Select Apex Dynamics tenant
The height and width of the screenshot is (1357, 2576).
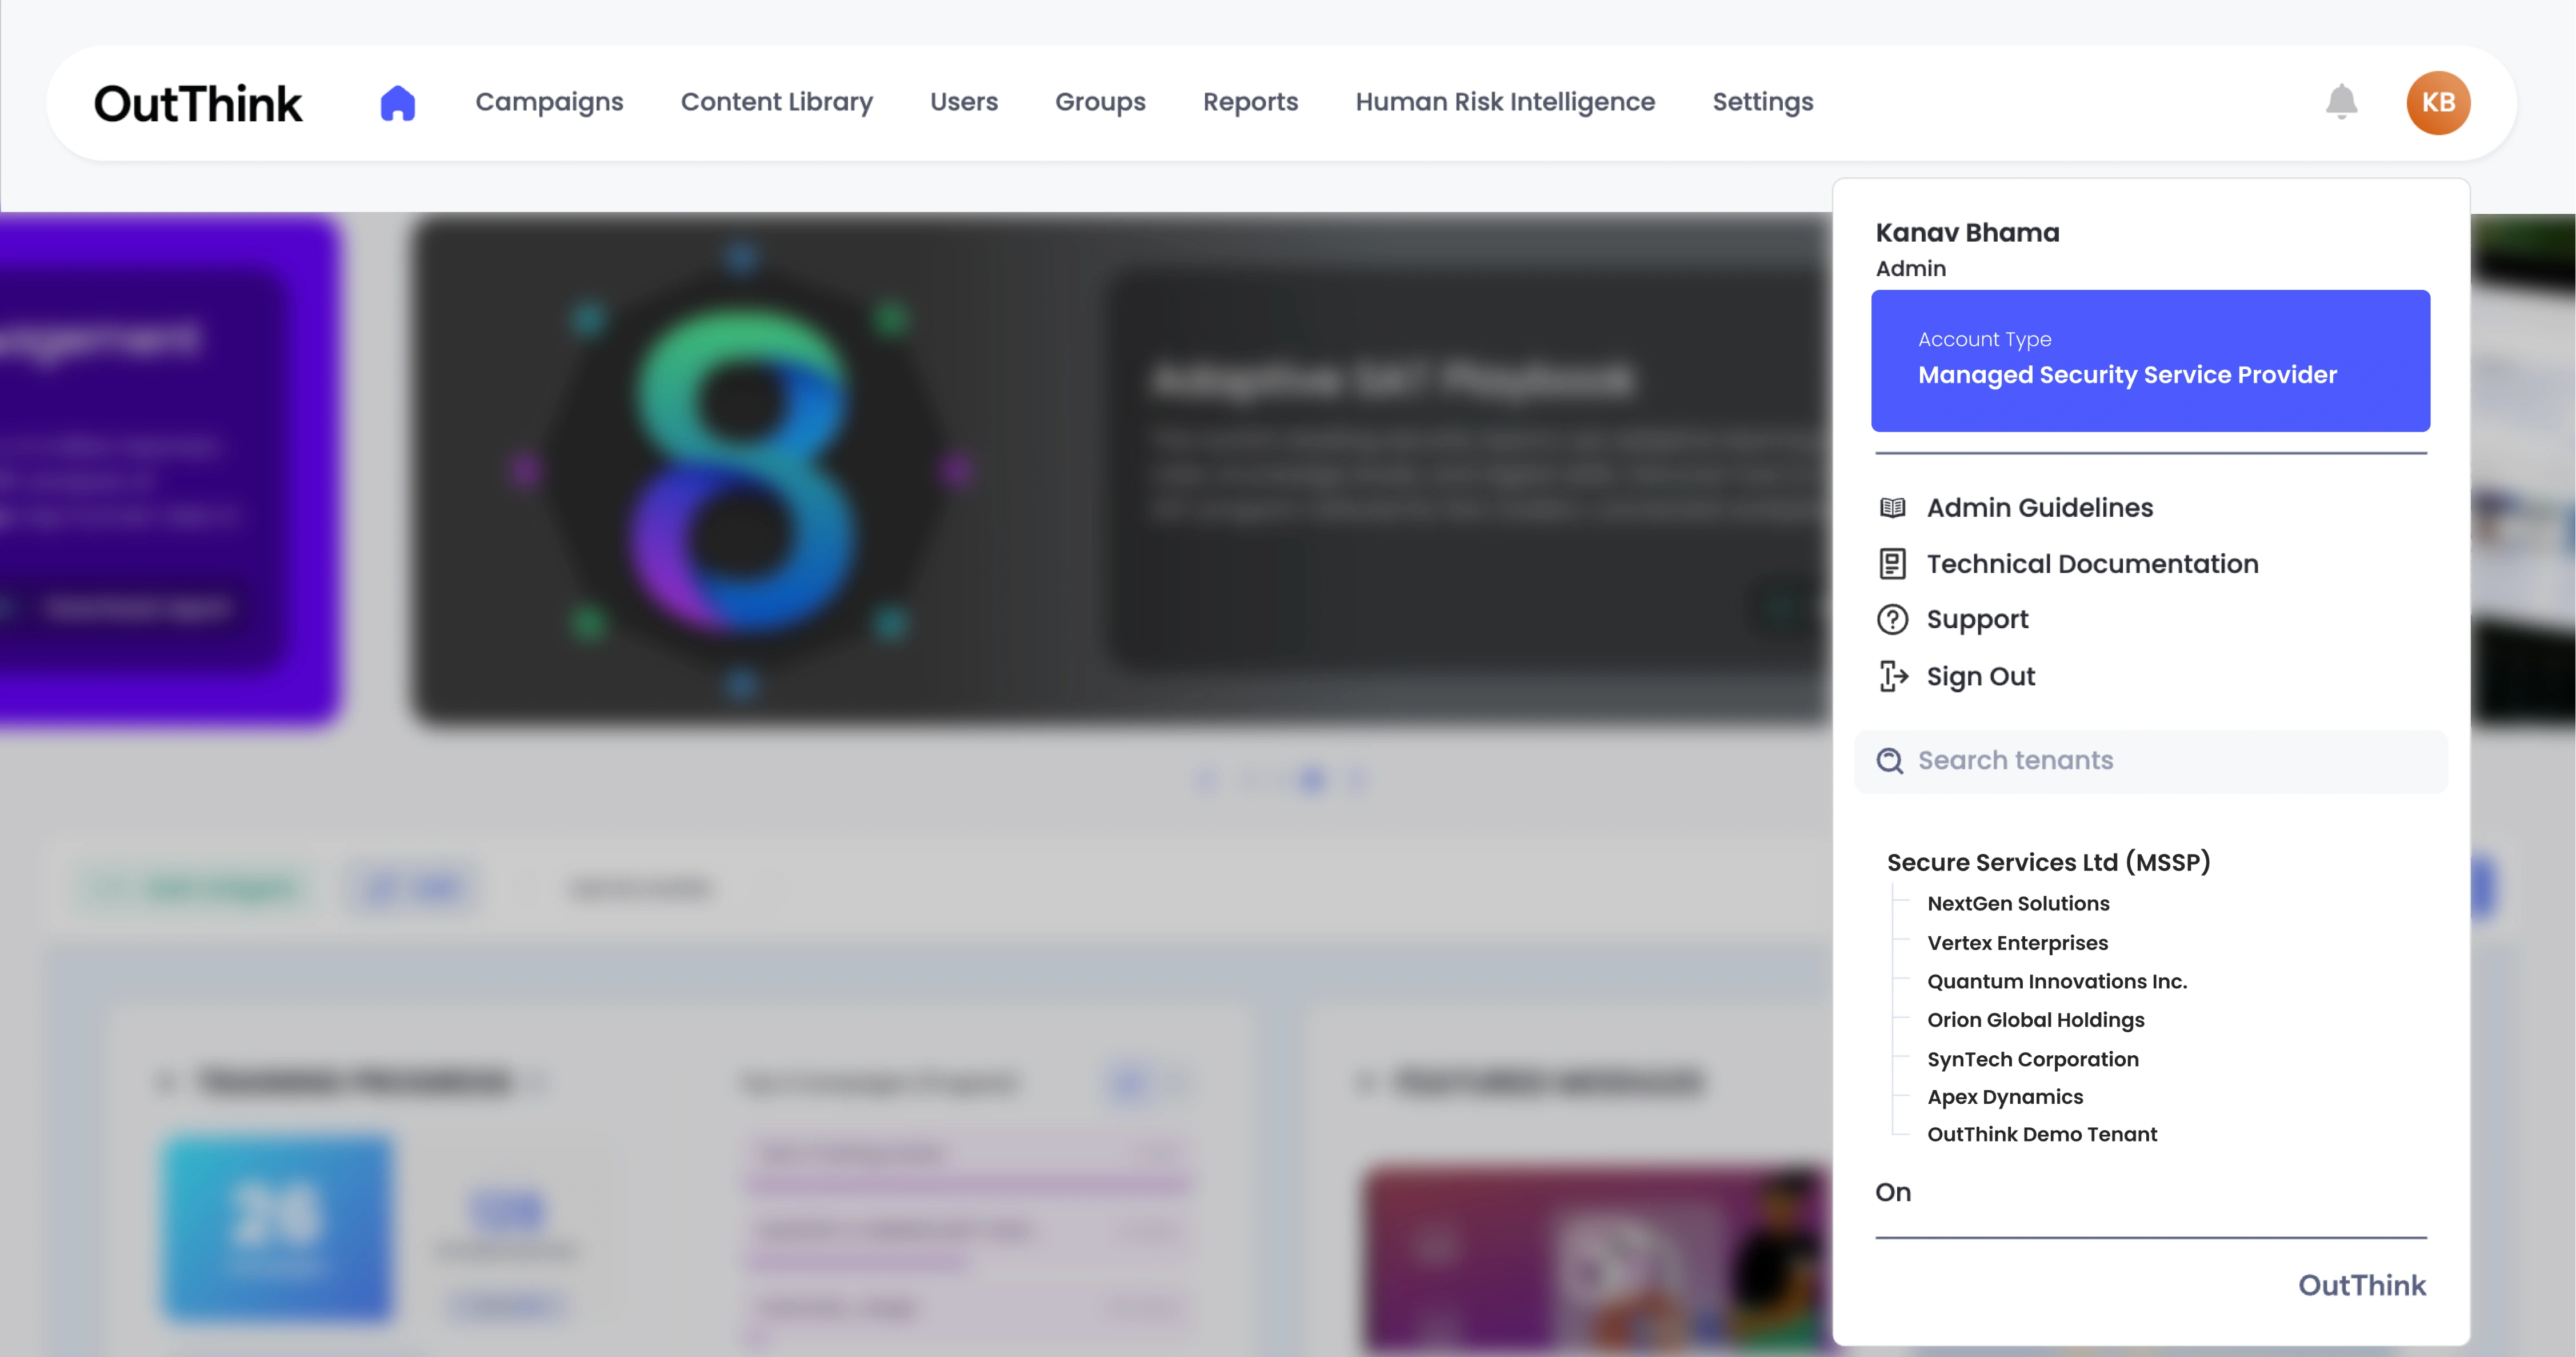click(x=2004, y=1097)
